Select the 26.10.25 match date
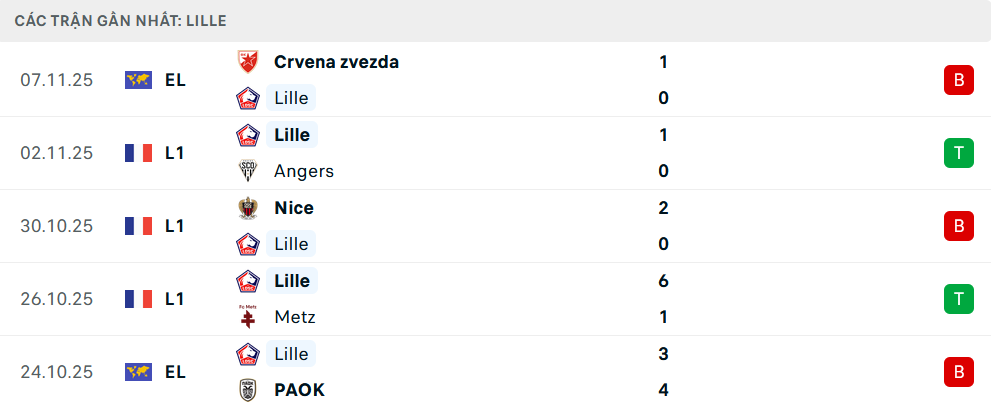 tap(56, 299)
